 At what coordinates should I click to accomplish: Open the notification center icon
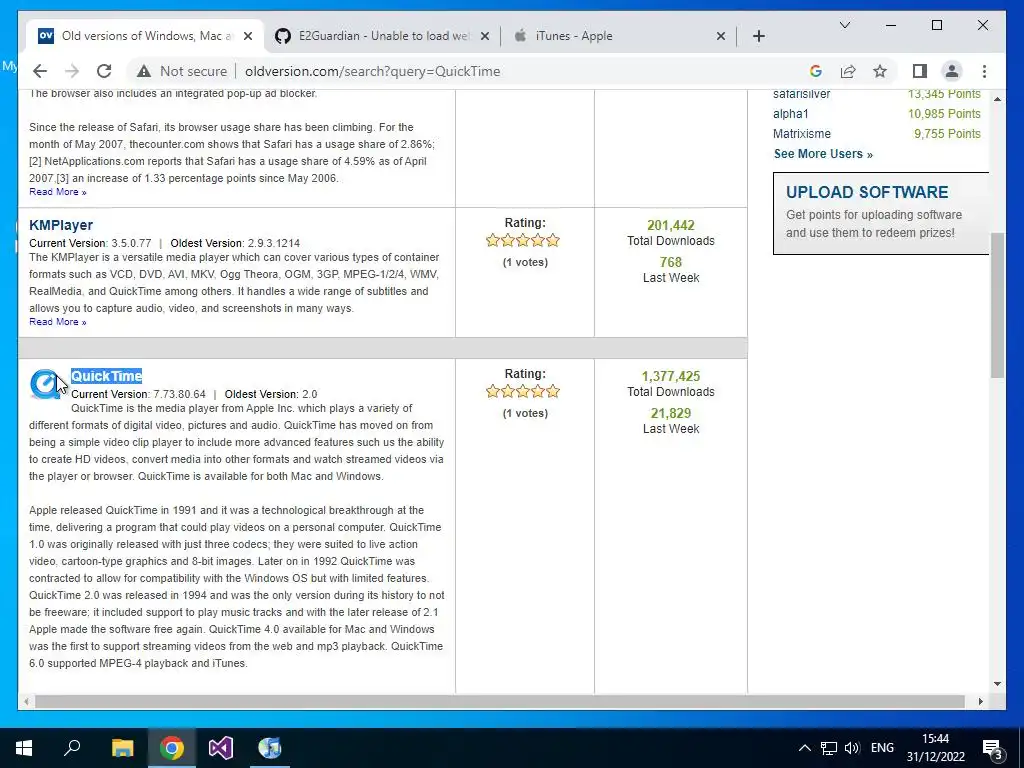pyautogui.click(x=992, y=748)
